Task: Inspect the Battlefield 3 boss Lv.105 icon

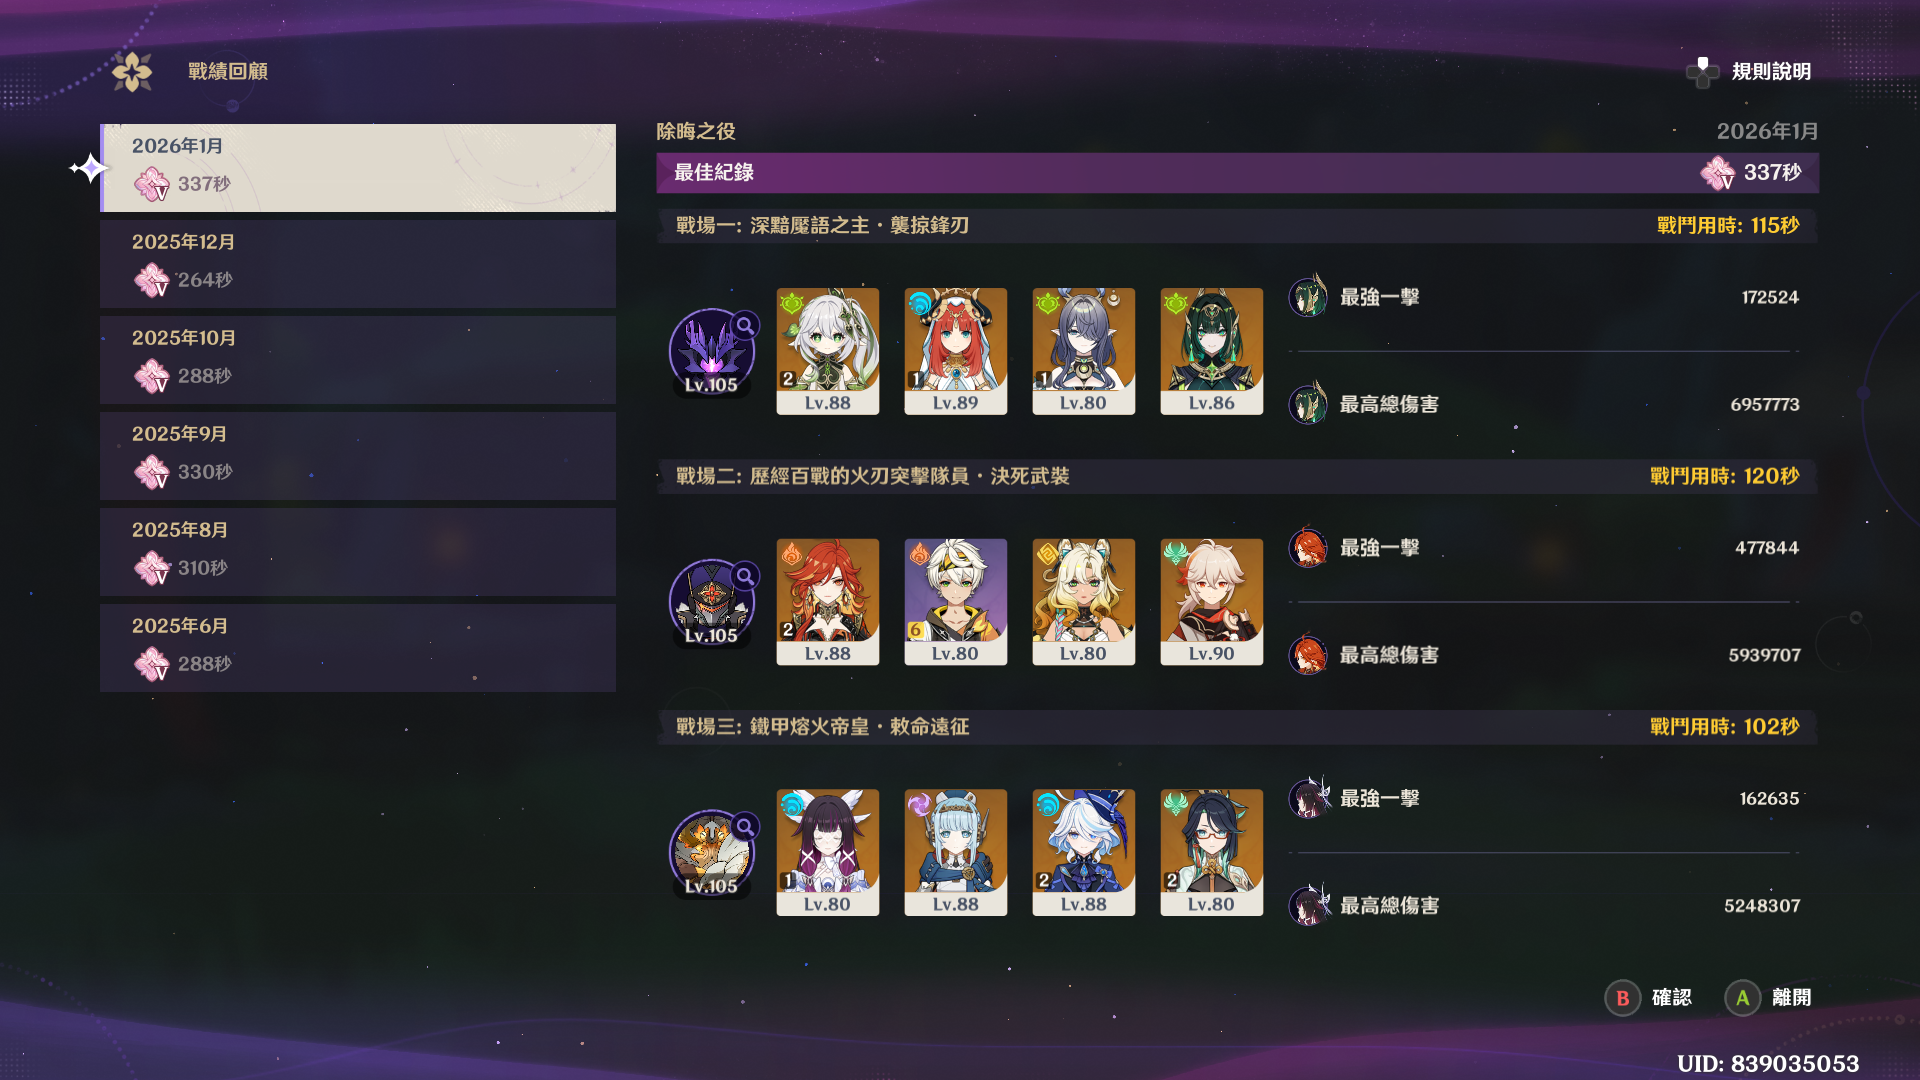Action: [x=712, y=853]
